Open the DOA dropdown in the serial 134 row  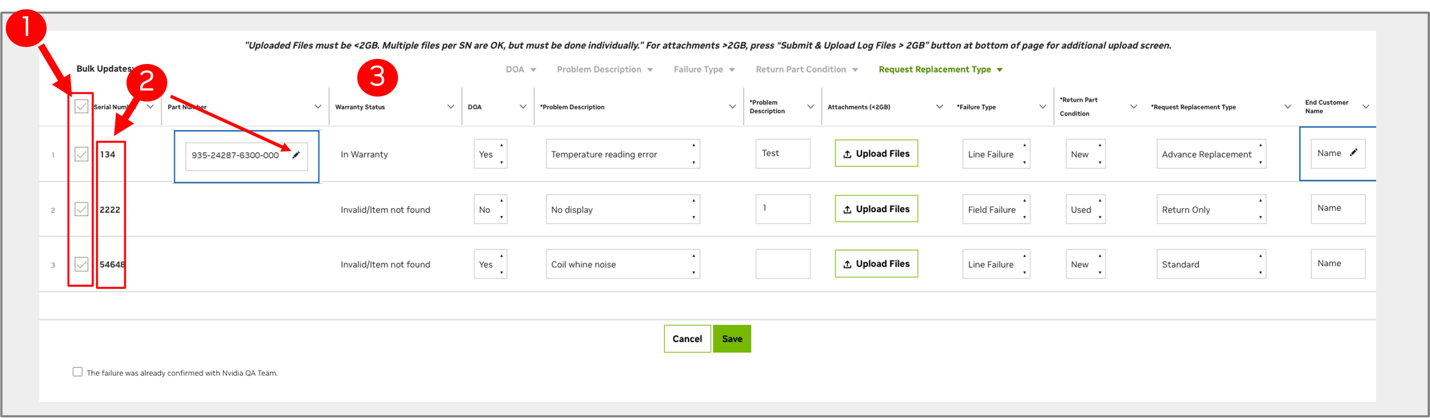click(x=490, y=154)
